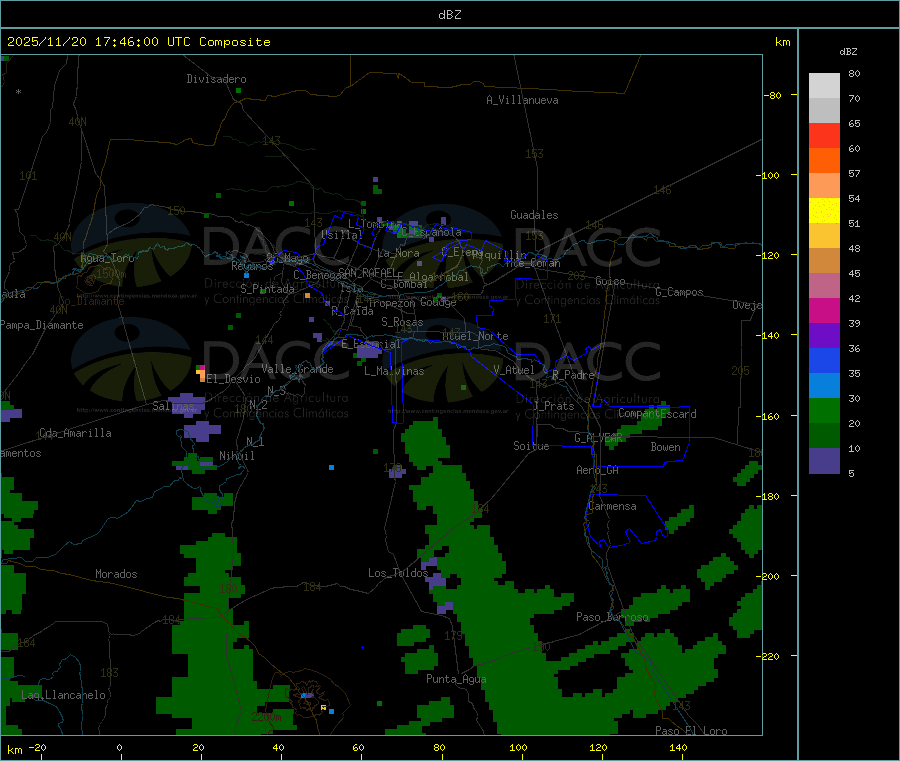
Task: Click the Nihuil location label
Action: coord(236,456)
